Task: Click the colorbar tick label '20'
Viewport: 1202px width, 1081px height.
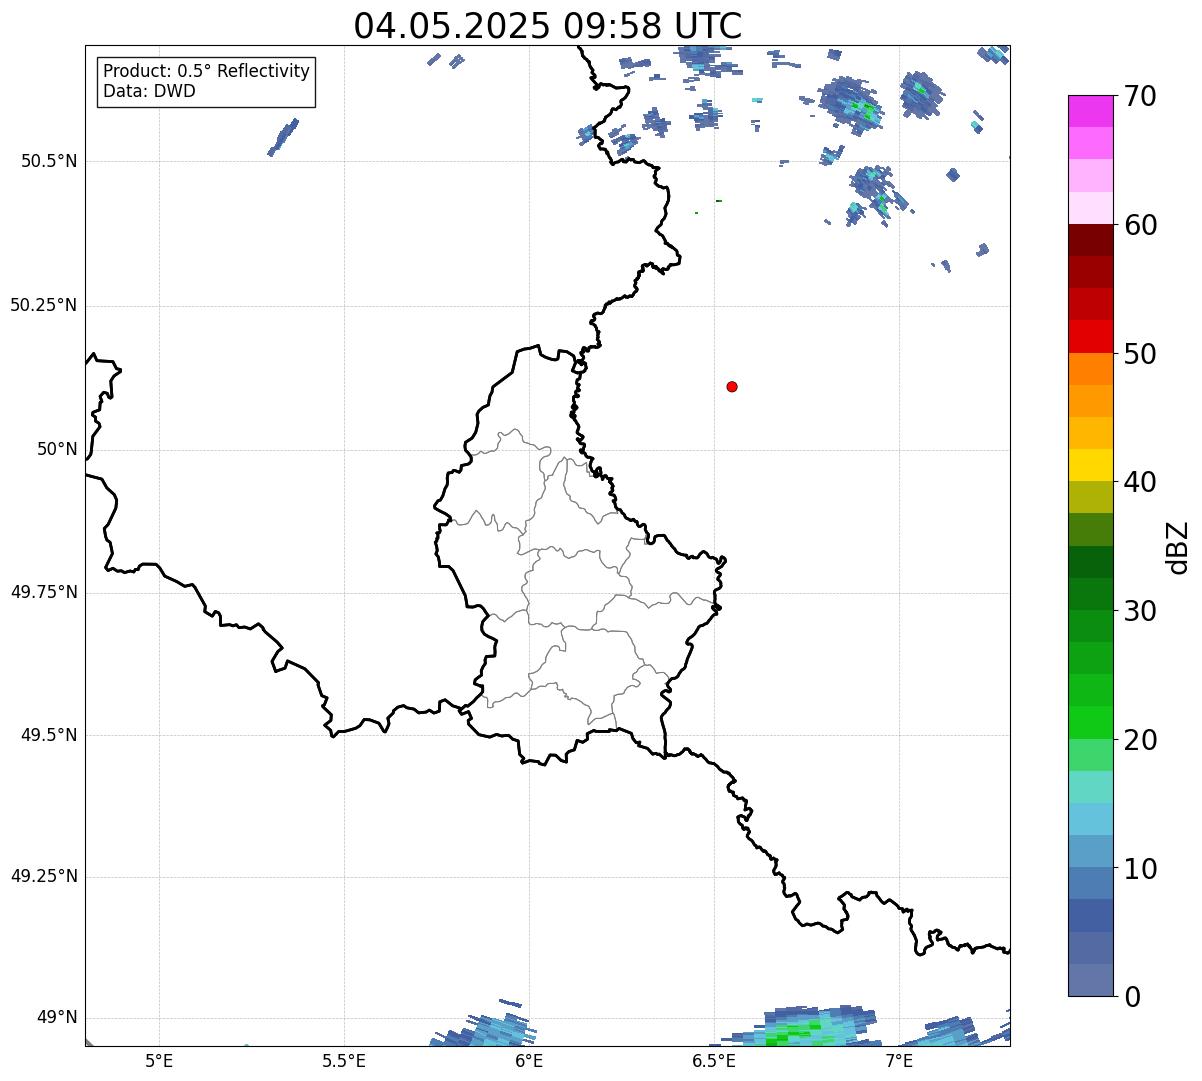Action: click(x=1140, y=740)
